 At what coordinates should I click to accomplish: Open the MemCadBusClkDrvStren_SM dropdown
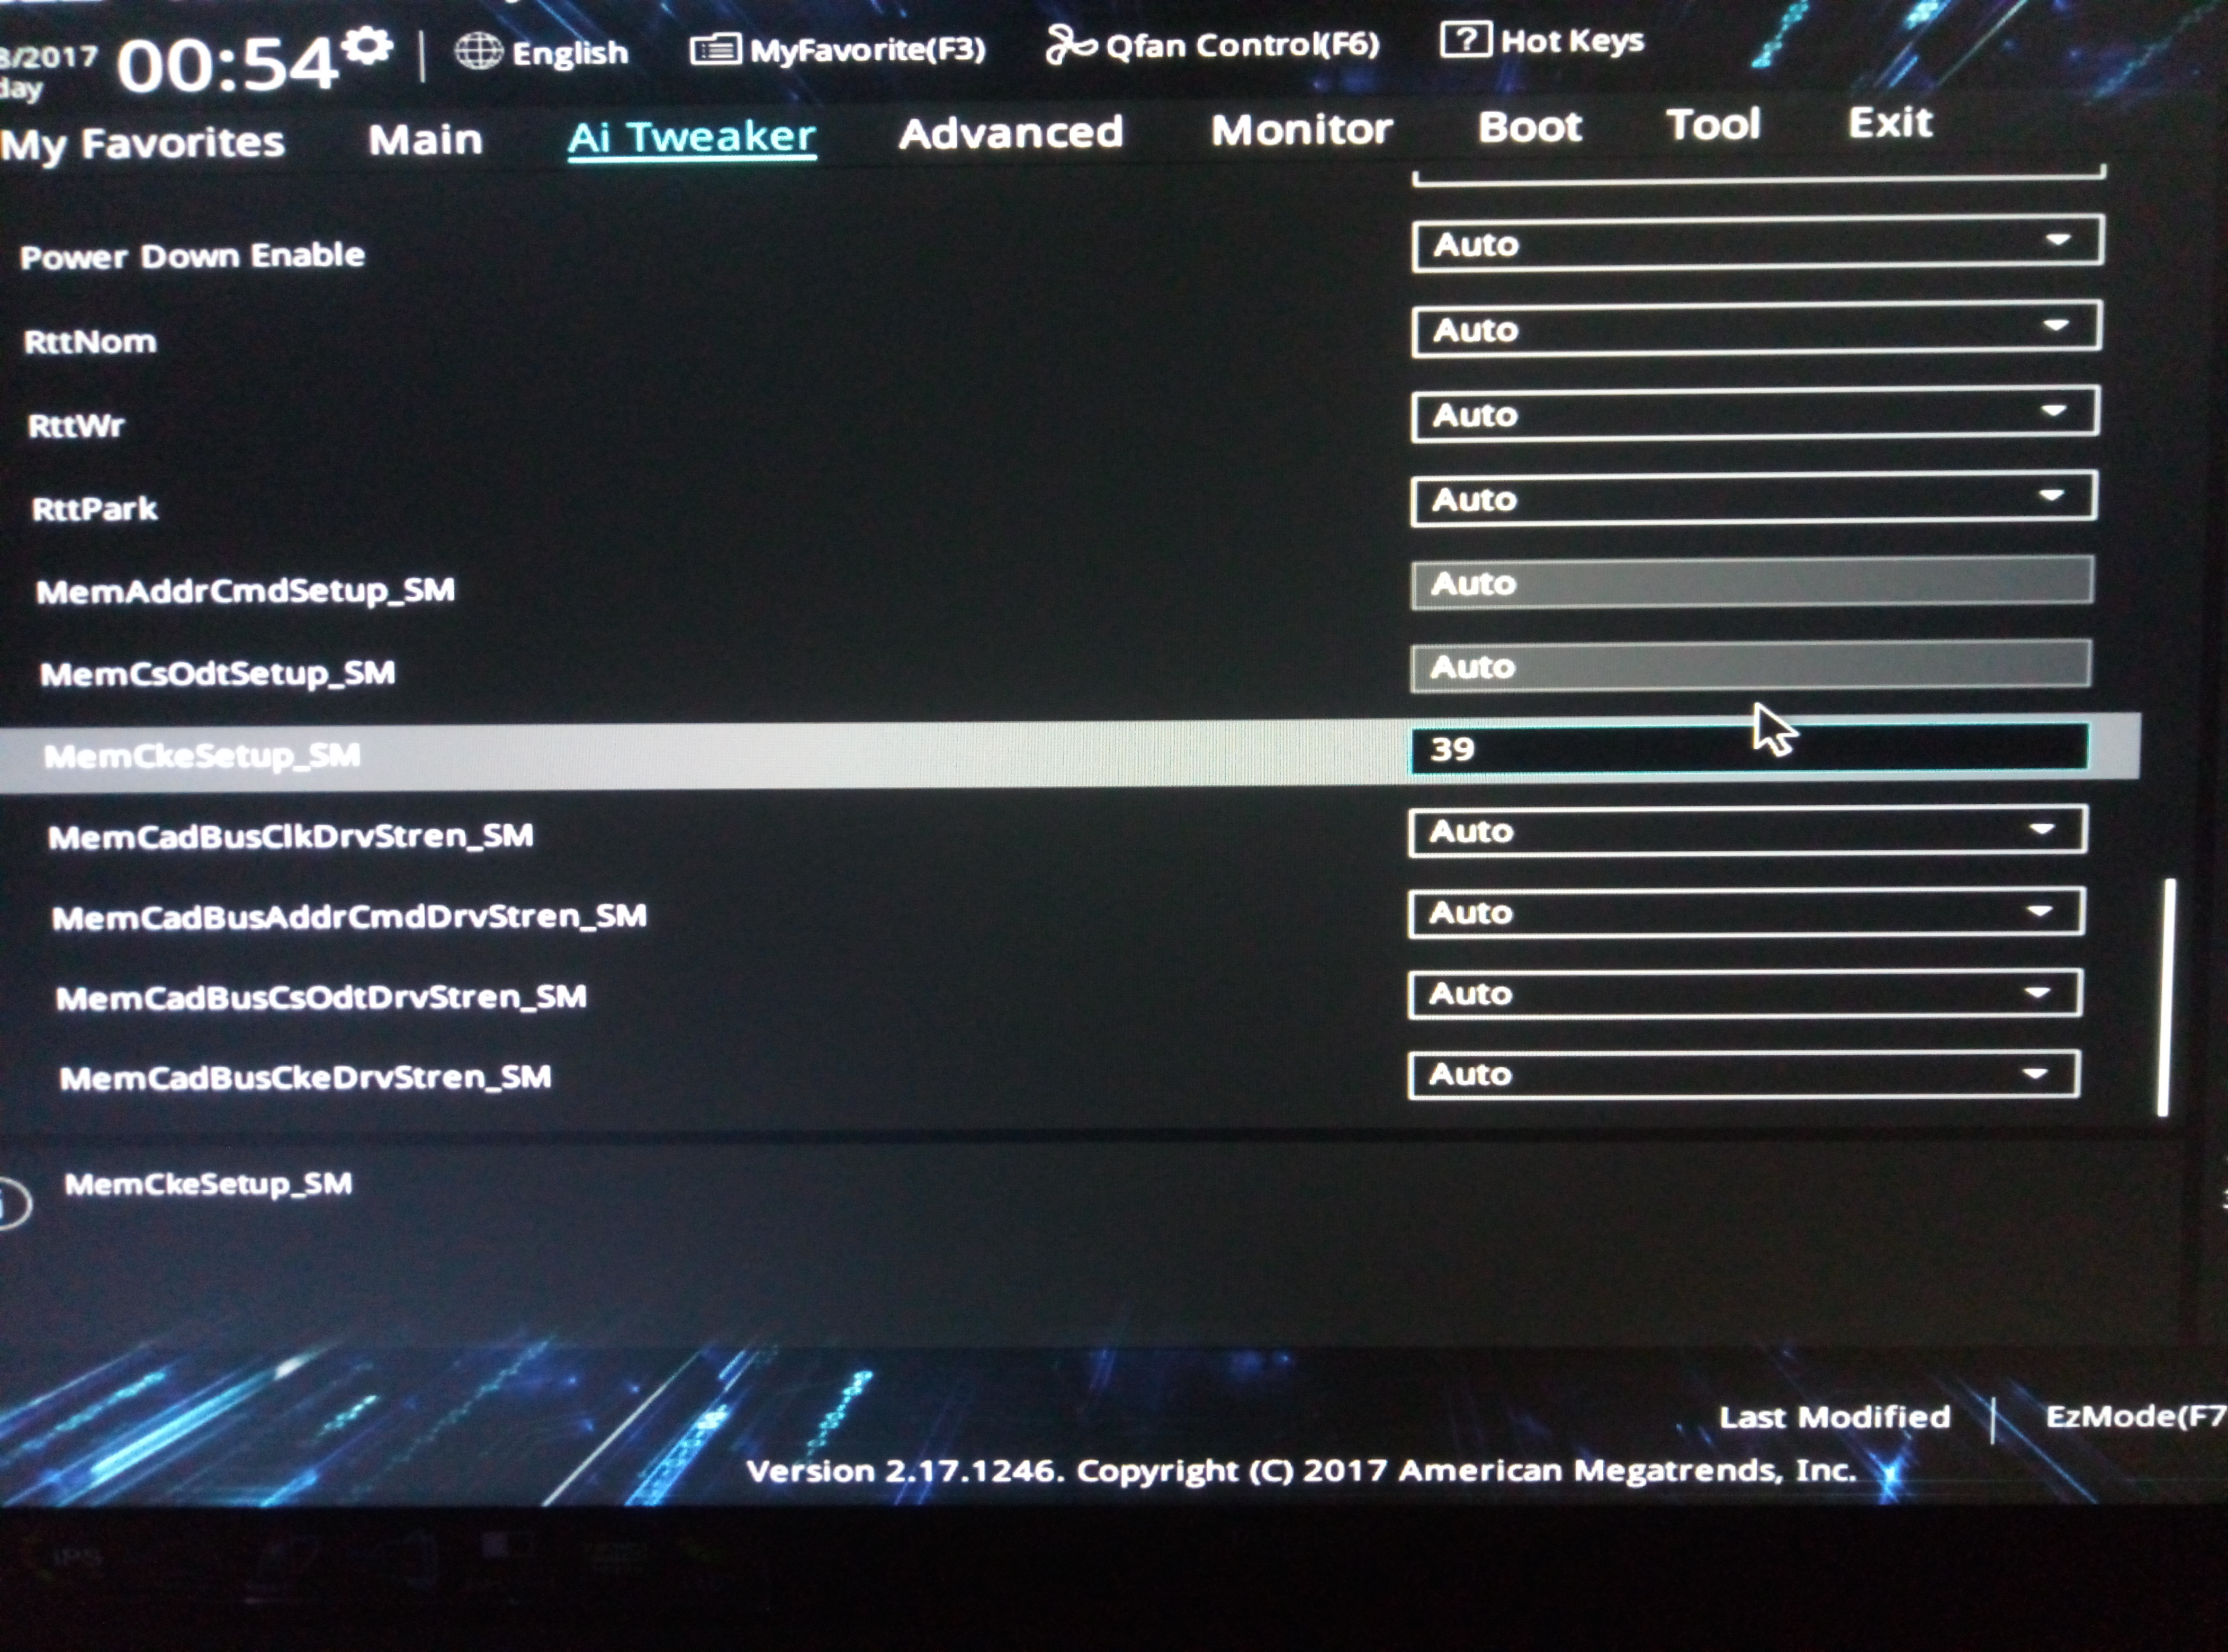1747,830
